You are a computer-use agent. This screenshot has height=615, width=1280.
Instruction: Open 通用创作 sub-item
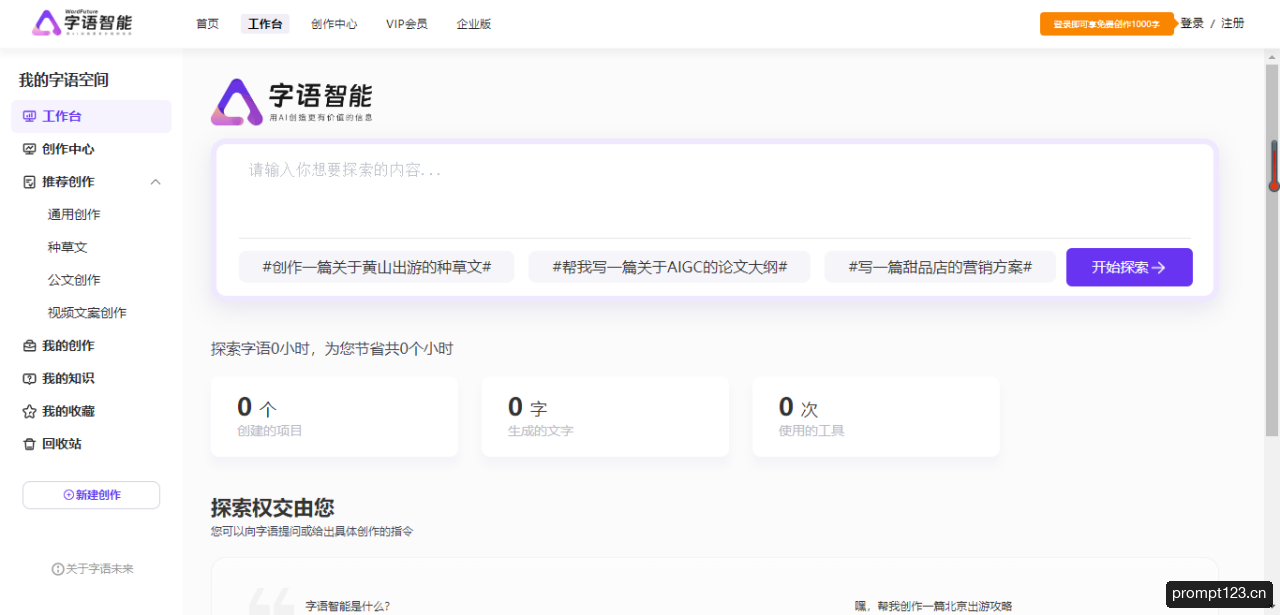pos(74,215)
